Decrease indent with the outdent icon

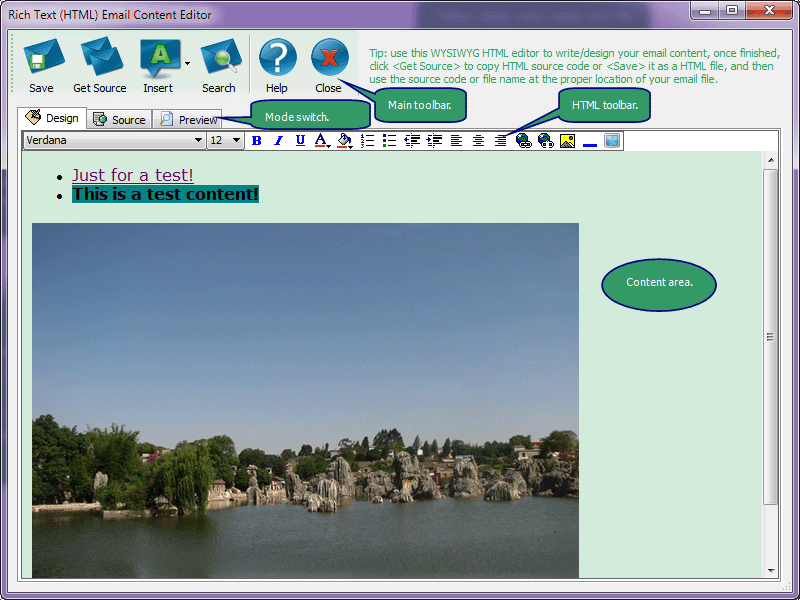tap(412, 141)
